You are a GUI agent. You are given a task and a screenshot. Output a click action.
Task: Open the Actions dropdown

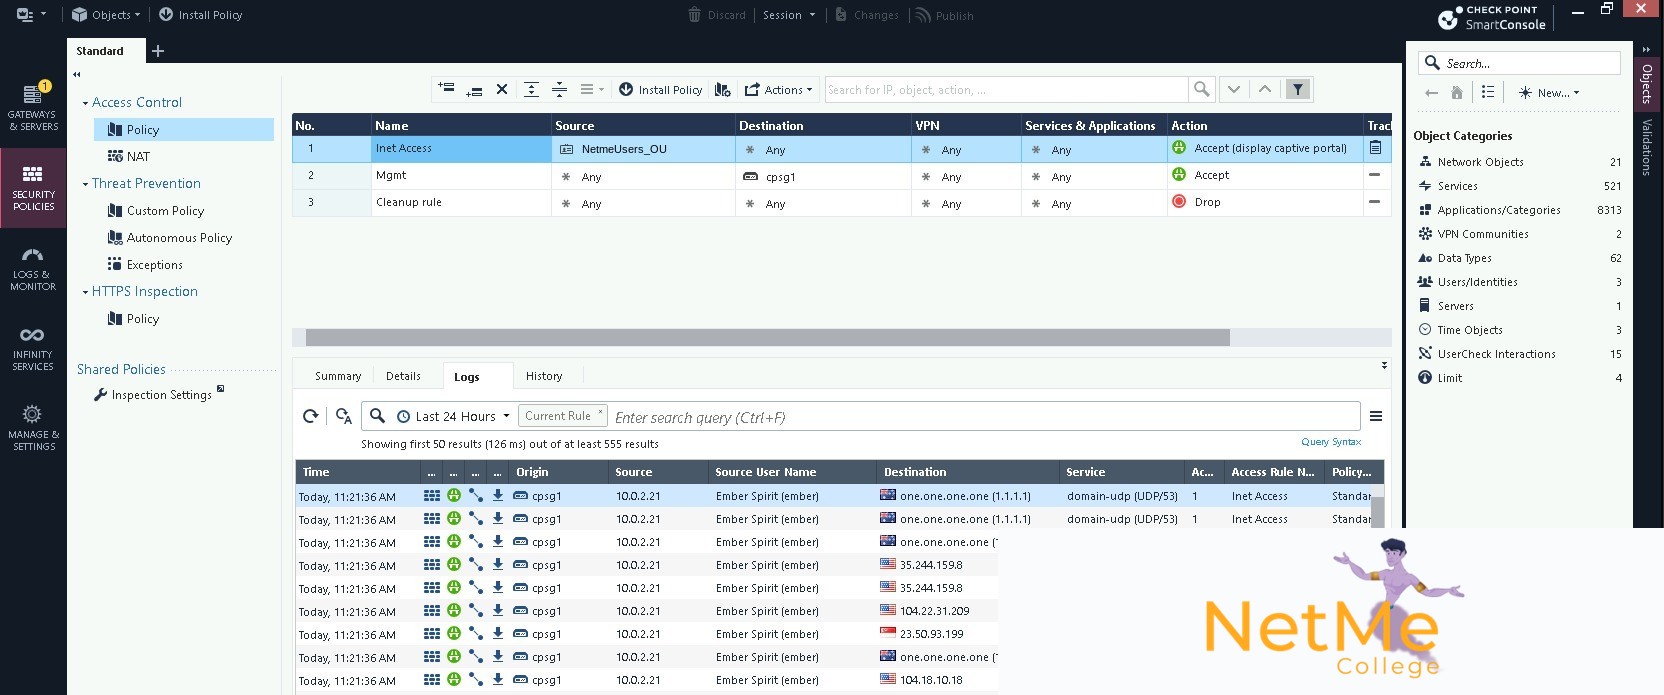coord(778,89)
